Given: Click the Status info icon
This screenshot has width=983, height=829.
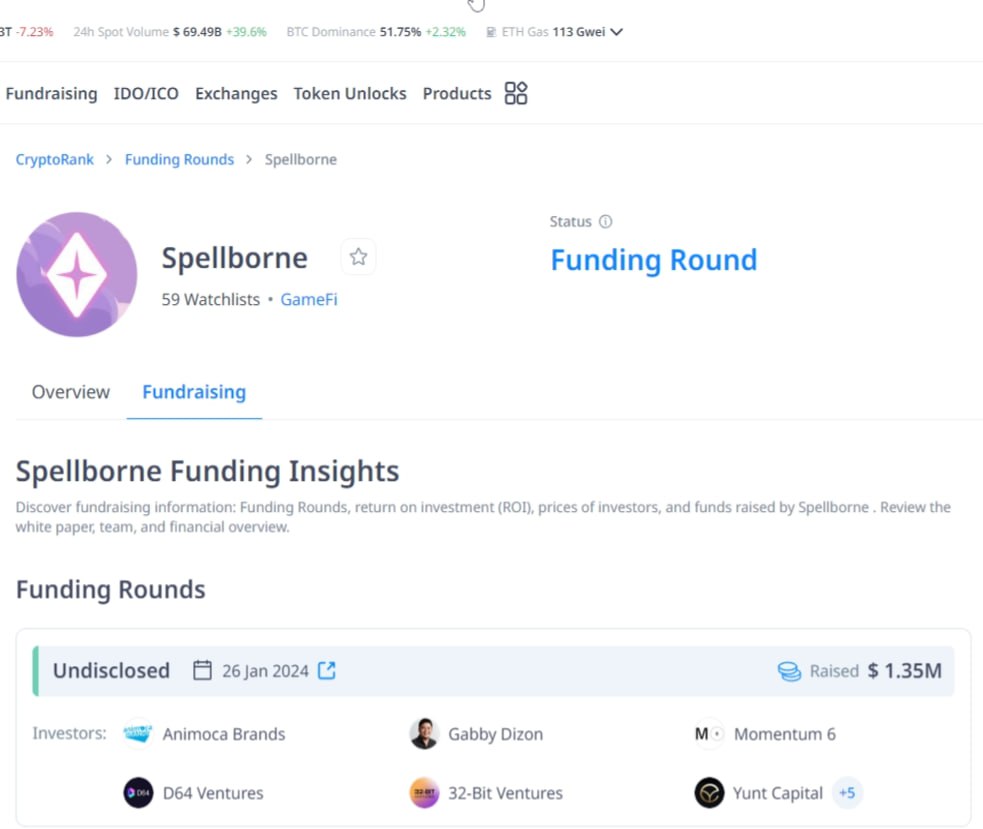Looking at the screenshot, I should (x=606, y=221).
